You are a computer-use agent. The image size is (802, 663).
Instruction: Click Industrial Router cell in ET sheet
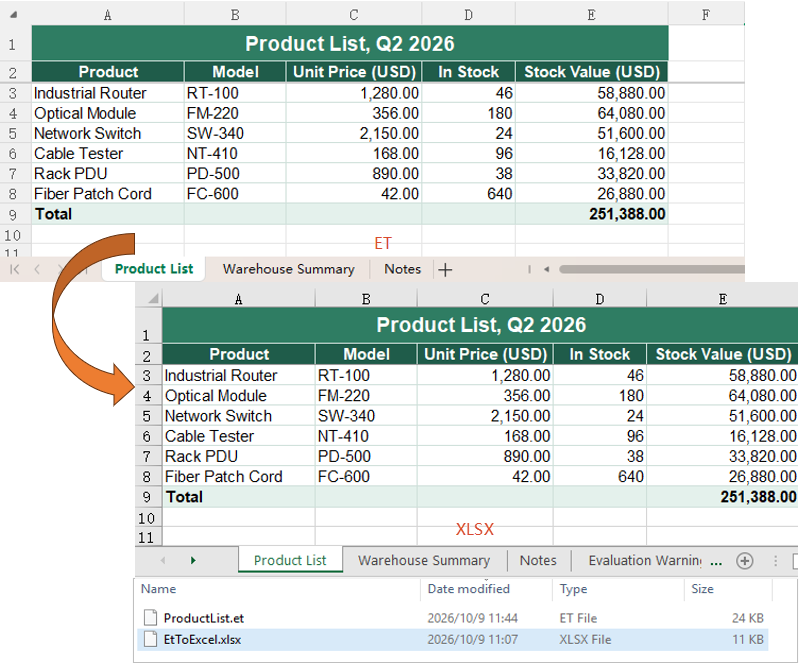(x=108, y=93)
